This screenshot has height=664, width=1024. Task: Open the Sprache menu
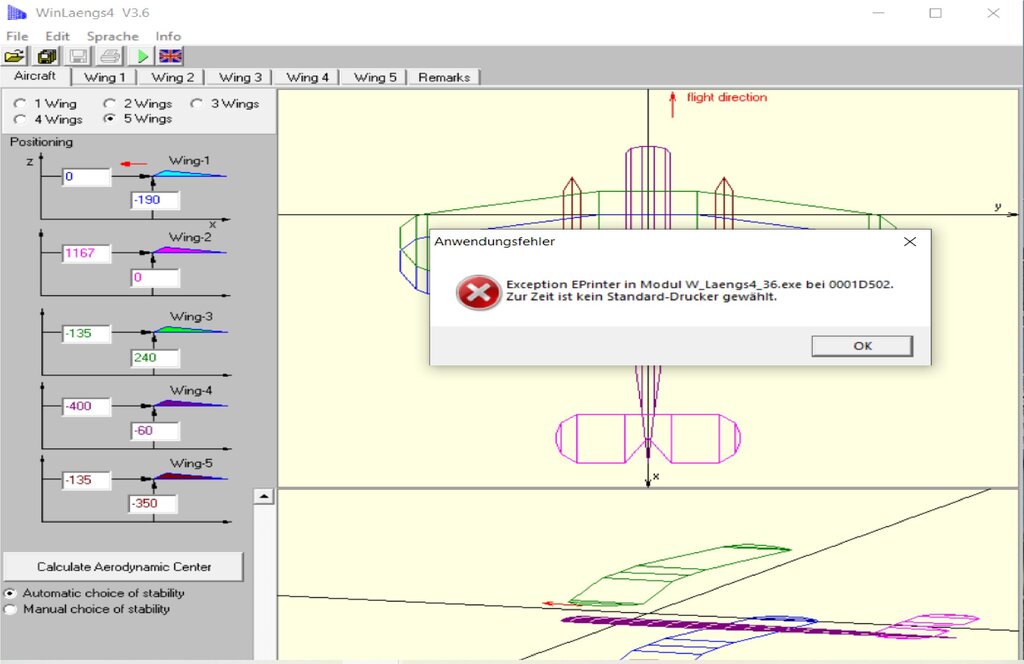click(x=112, y=36)
